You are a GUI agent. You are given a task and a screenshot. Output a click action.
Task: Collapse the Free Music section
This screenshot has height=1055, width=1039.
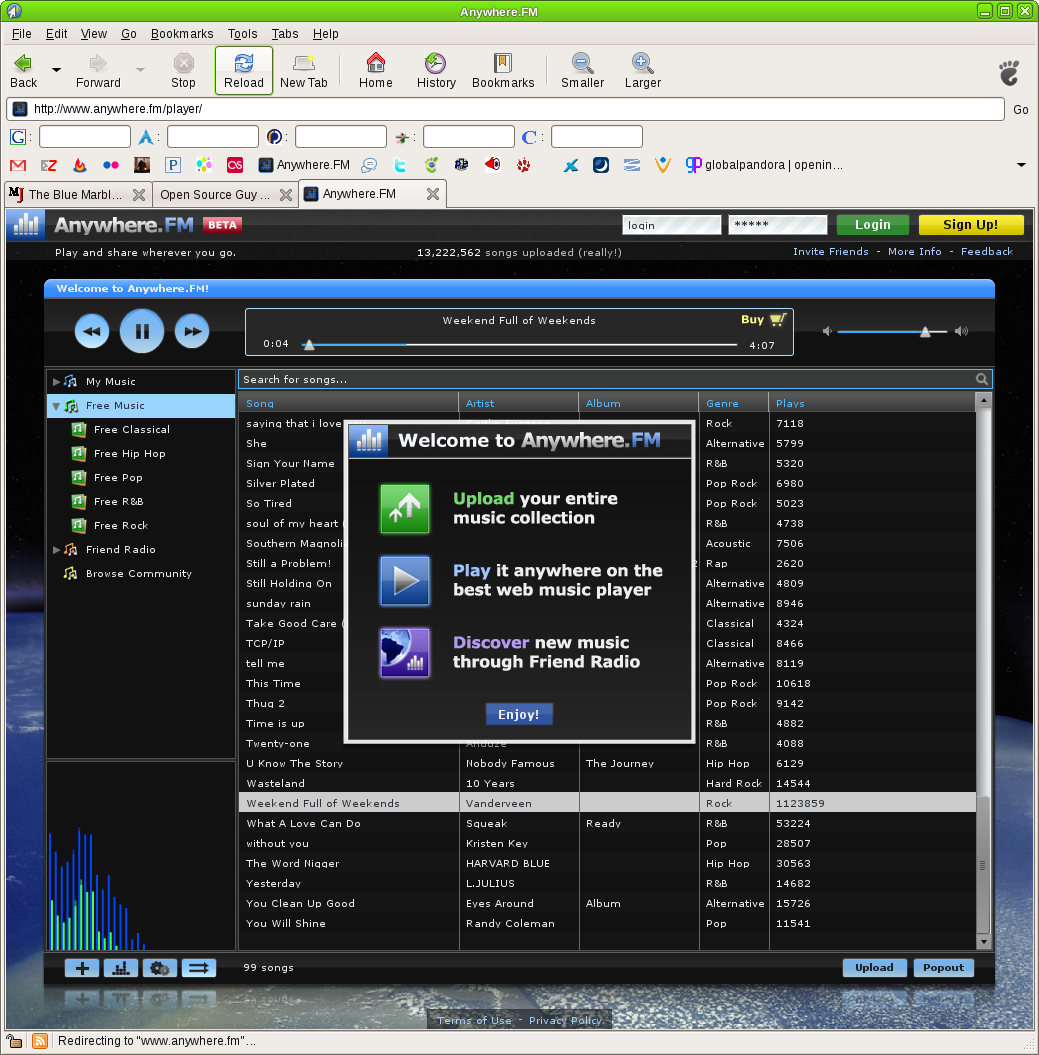[56, 406]
